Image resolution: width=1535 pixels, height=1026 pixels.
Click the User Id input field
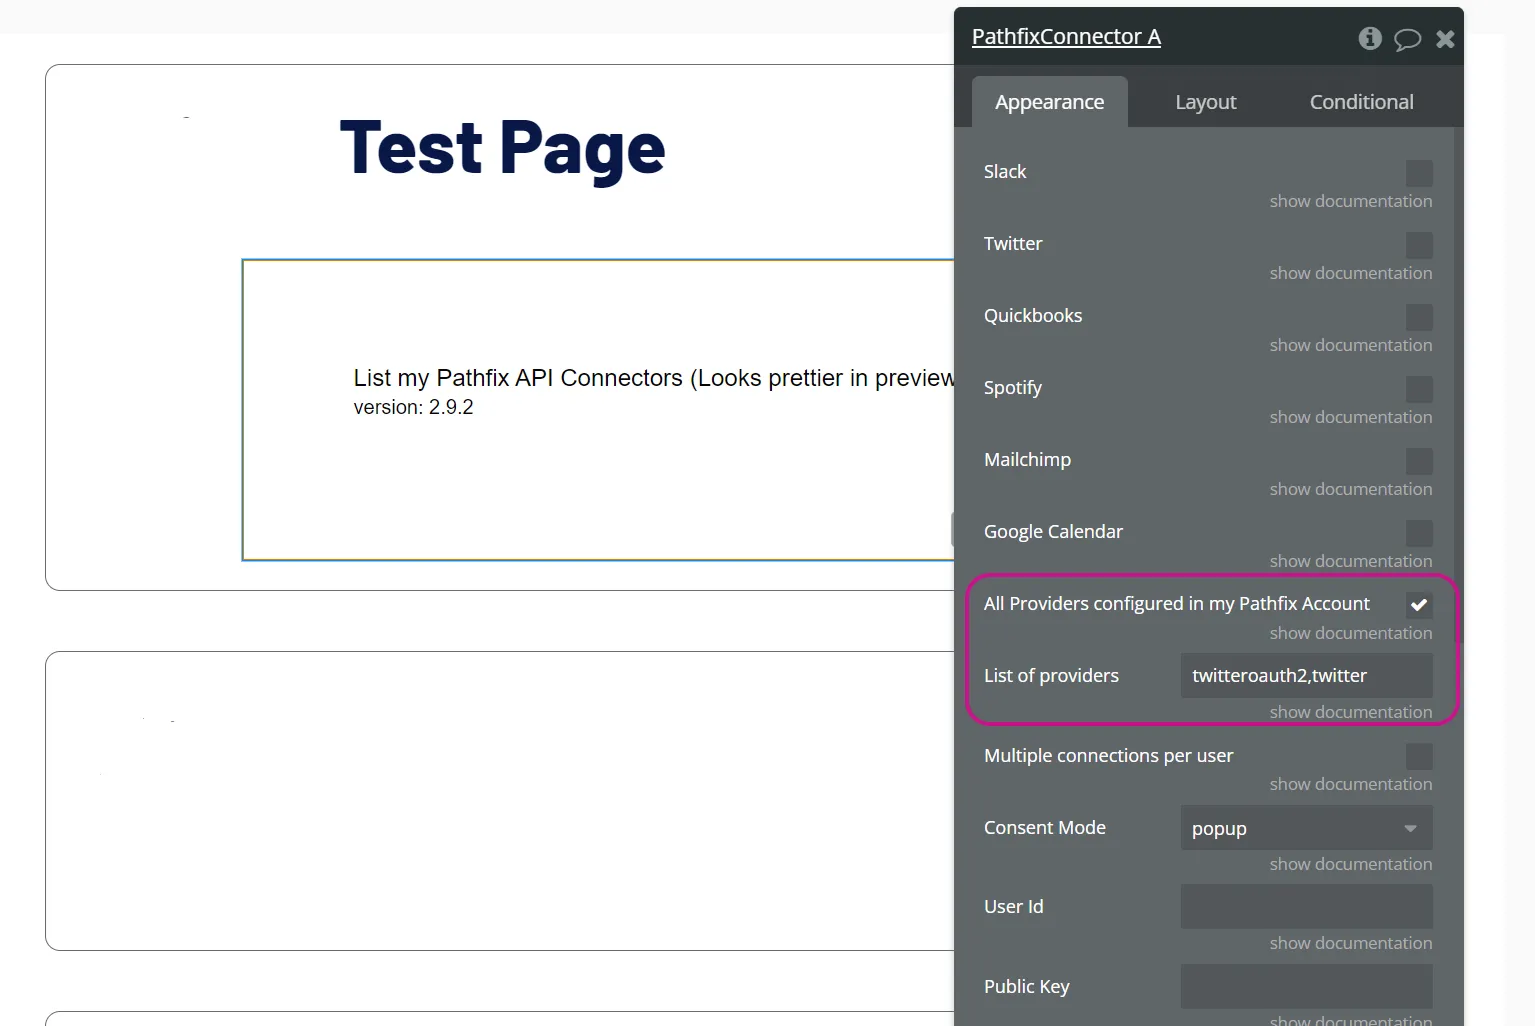pos(1306,907)
